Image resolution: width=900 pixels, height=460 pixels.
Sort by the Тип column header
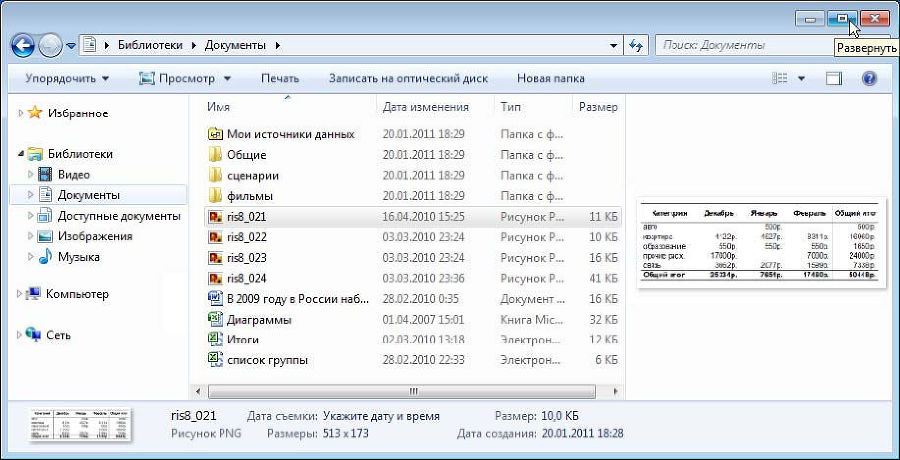pyautogui.click(x=510, y=107)
